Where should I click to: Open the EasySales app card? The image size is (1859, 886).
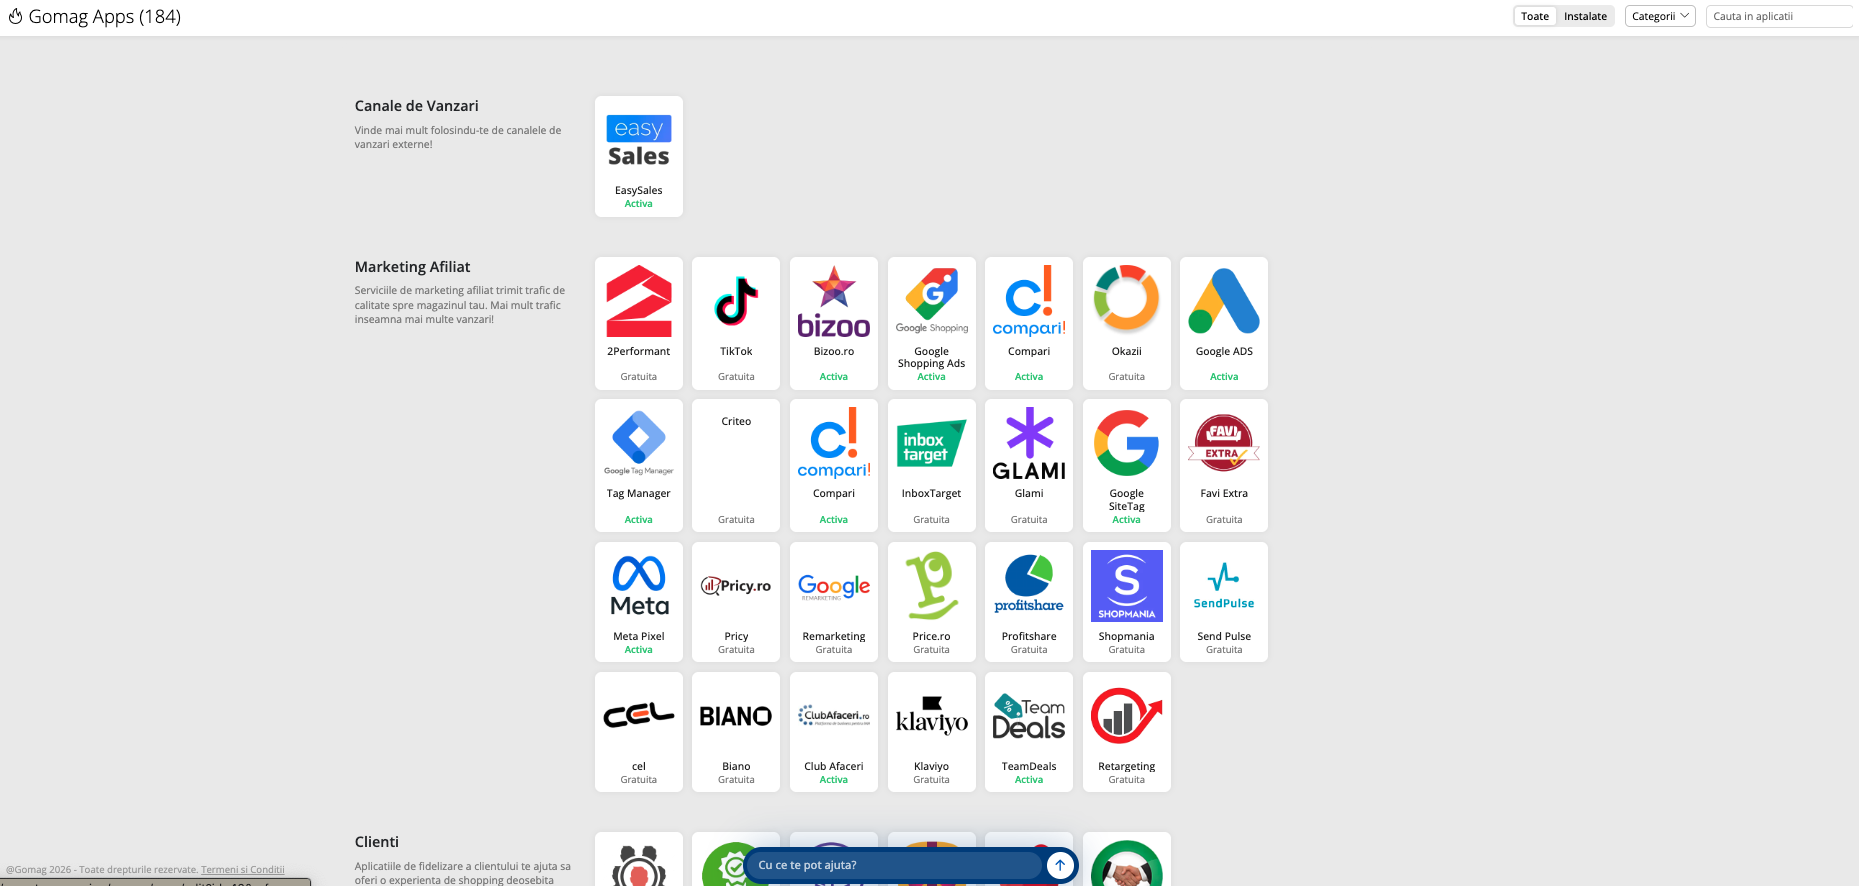[x=638, y=156]
